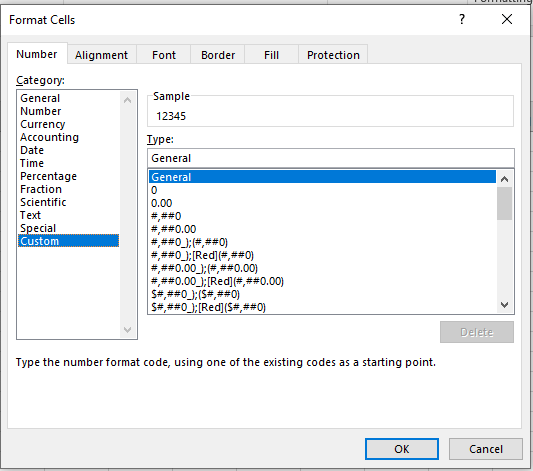Select the Custom category
The height and width of the screenshot is (471, 533).
[x=68, y=241]
